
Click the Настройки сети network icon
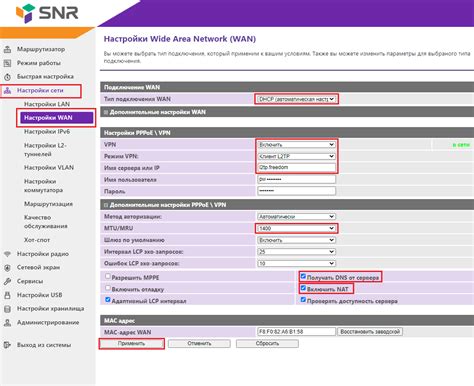click(7, 91)
